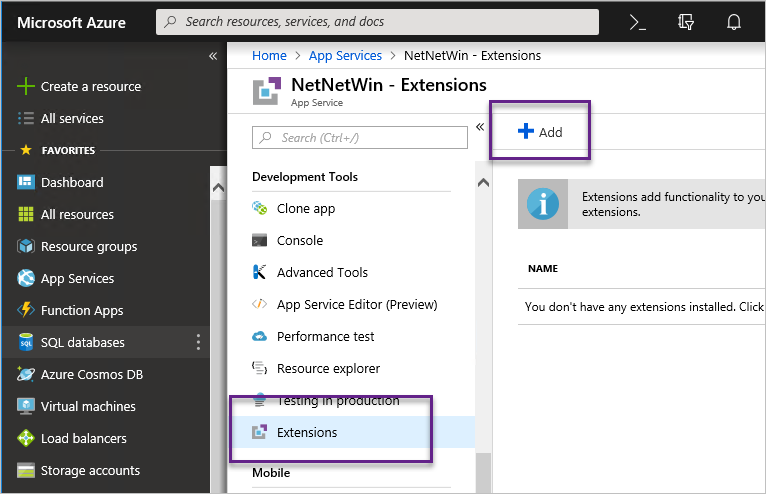This screenshot has width=766, height=494.
Task: Click the Extensions puzzle icon in menu
Action: (x=259, y=432)
